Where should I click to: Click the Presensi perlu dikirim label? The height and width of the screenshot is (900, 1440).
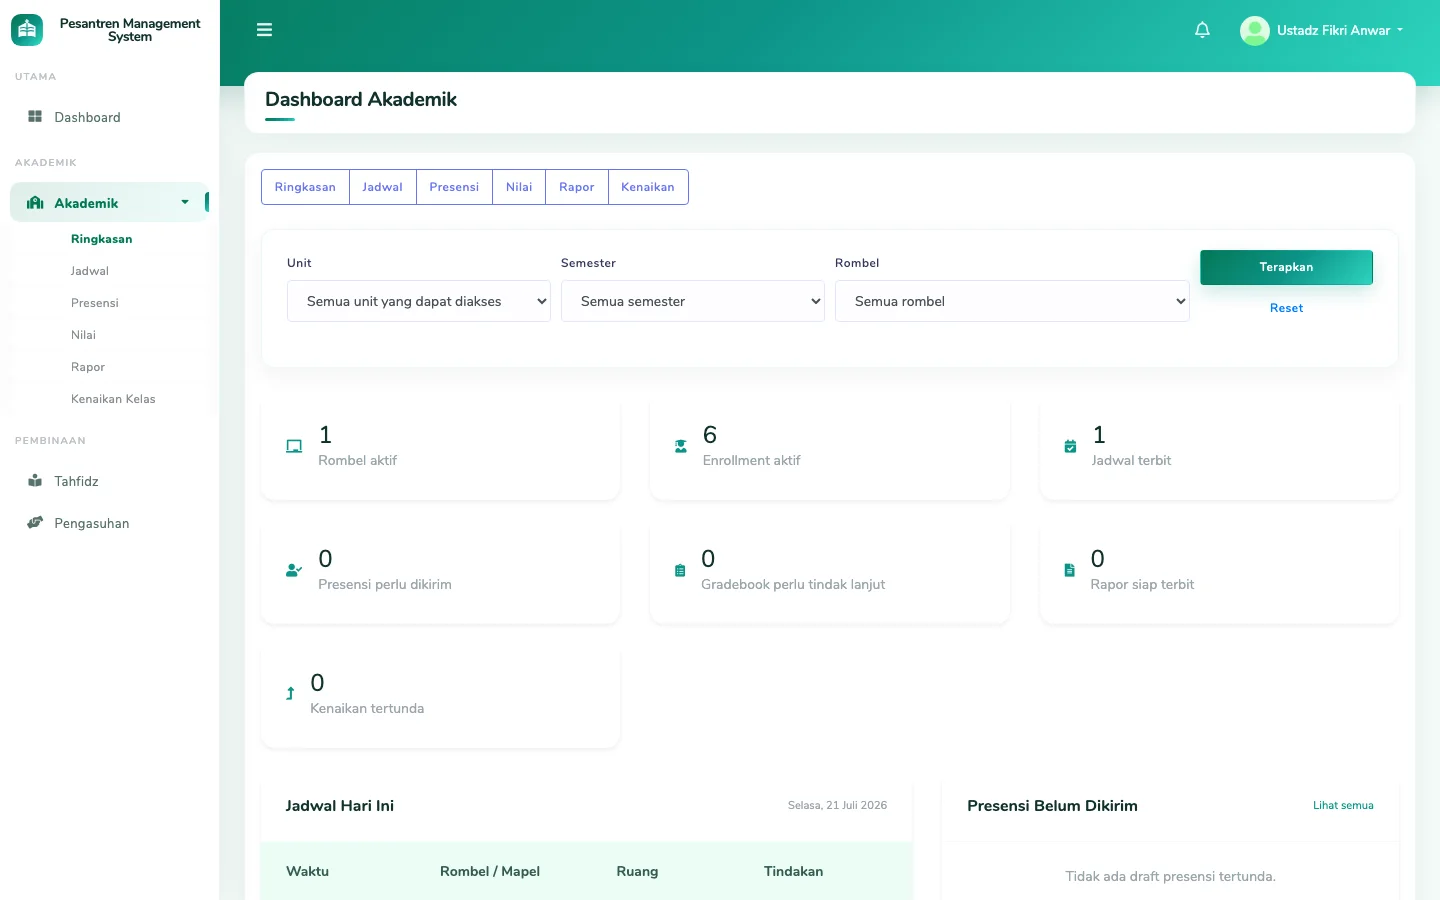385,584
